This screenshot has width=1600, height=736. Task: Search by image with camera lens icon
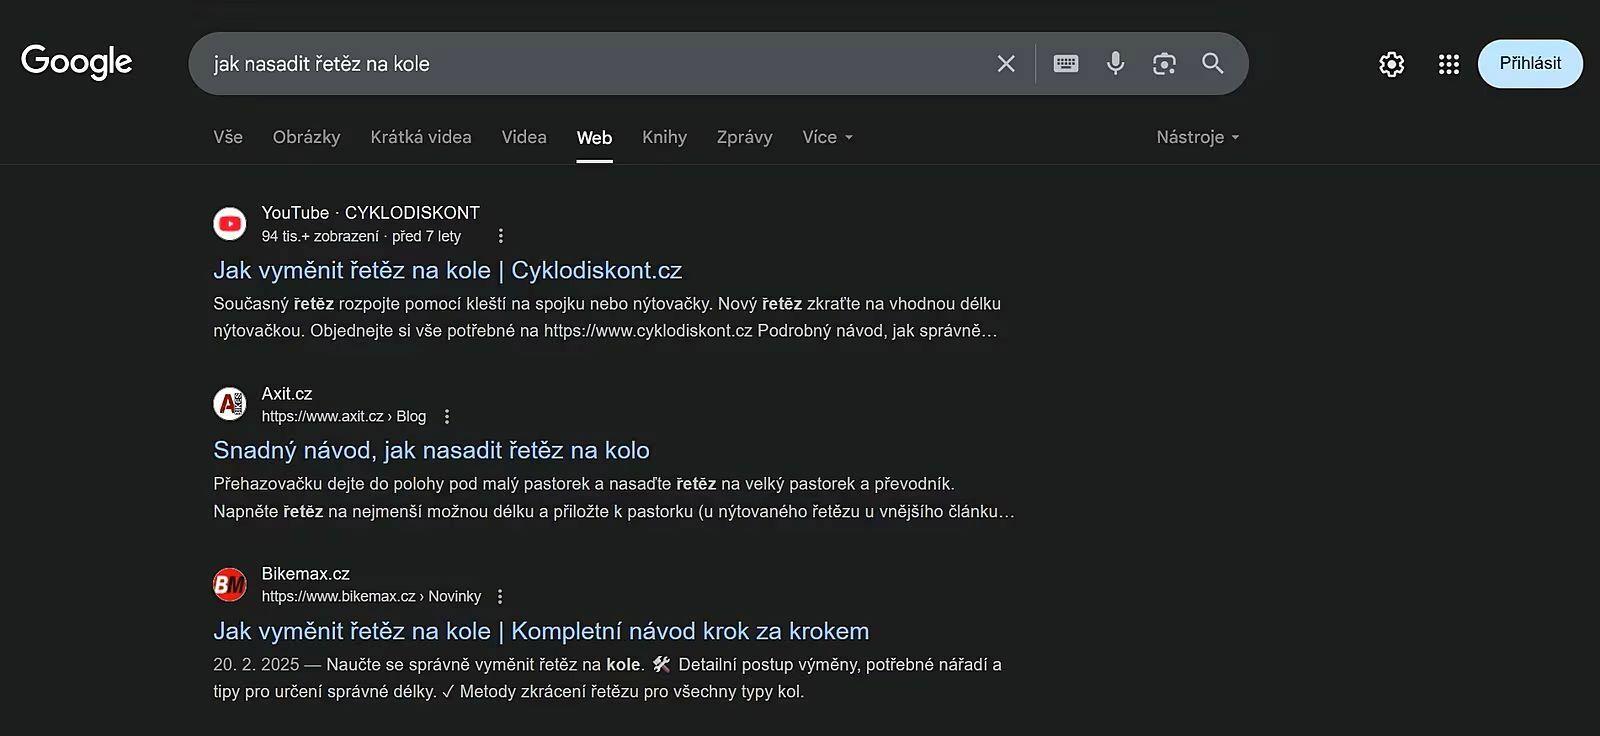[1164, 64]
